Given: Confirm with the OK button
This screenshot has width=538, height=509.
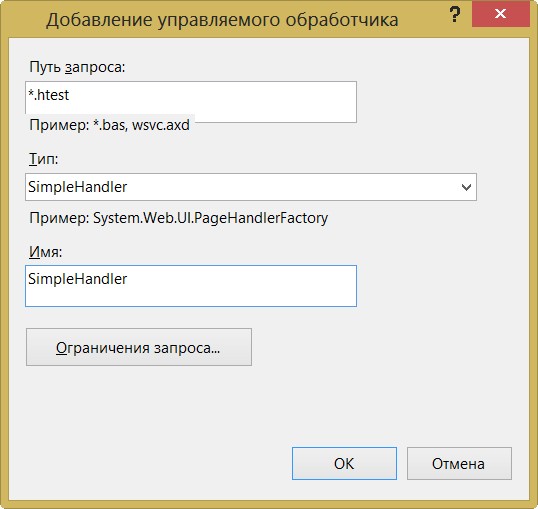Looking at the screenshot, I should (344, 463).
